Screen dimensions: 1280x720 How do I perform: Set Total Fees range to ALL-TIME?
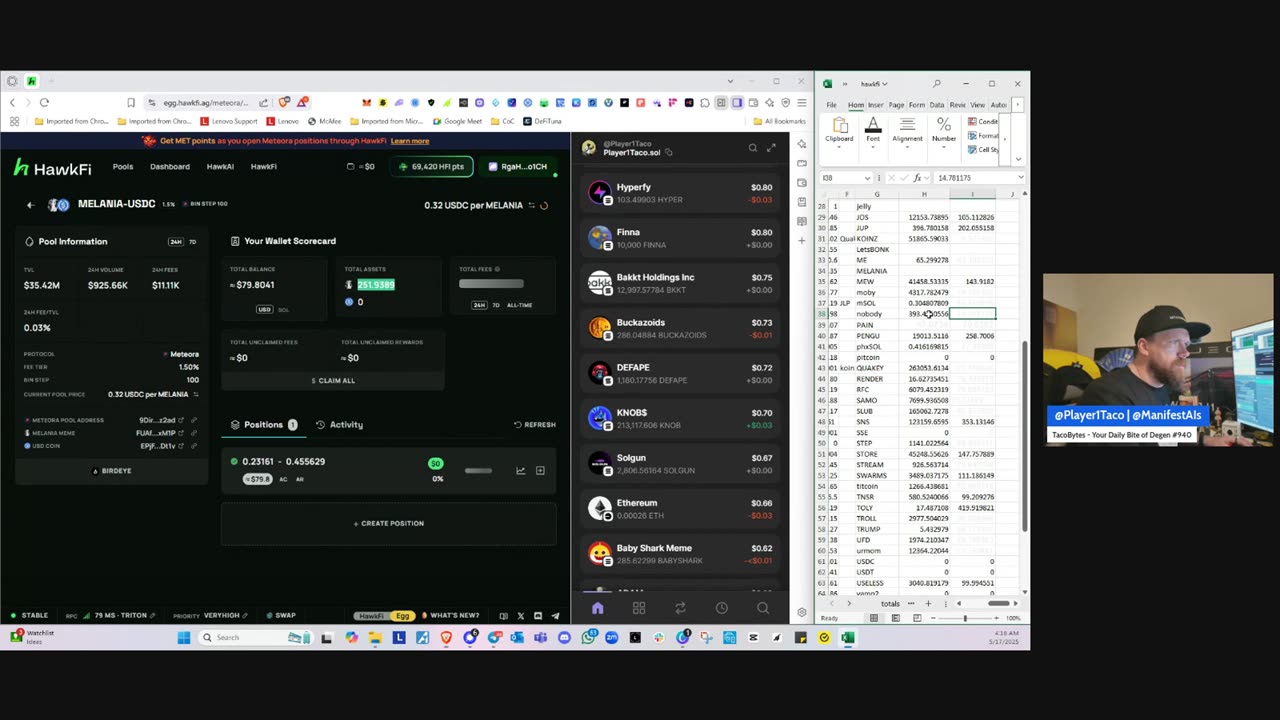(x=519, y=305)
